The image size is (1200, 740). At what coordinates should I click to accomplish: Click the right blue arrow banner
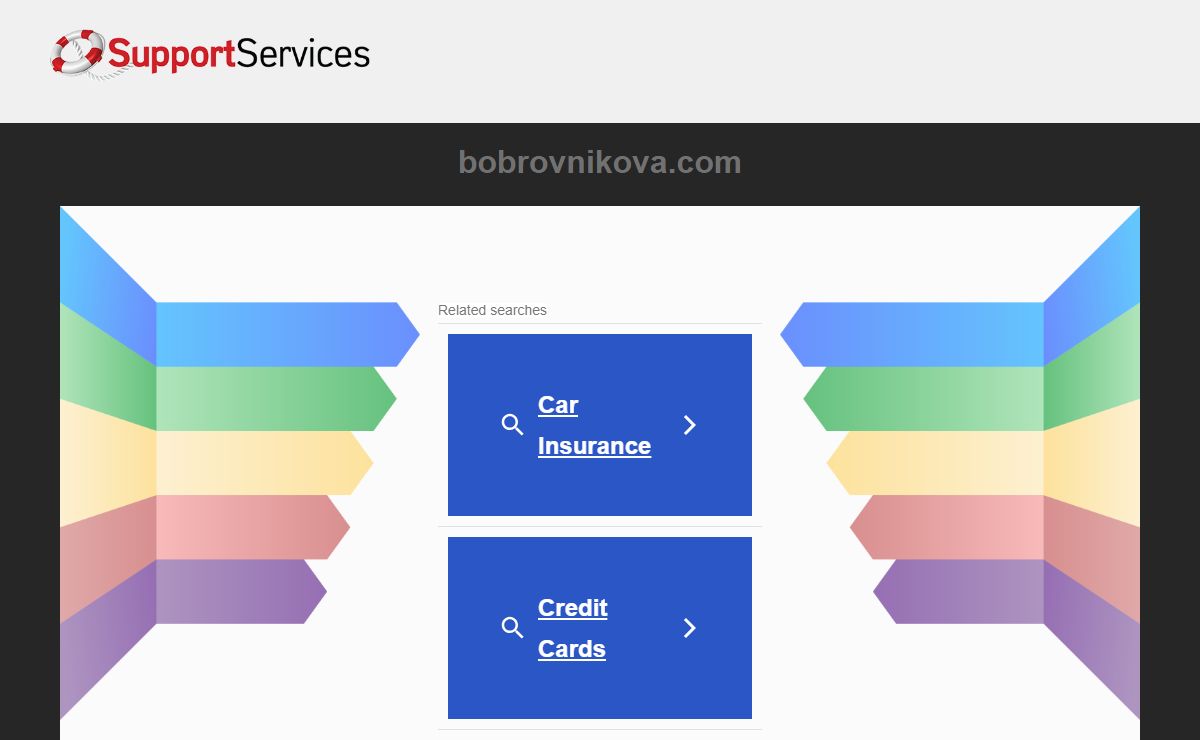912,334
